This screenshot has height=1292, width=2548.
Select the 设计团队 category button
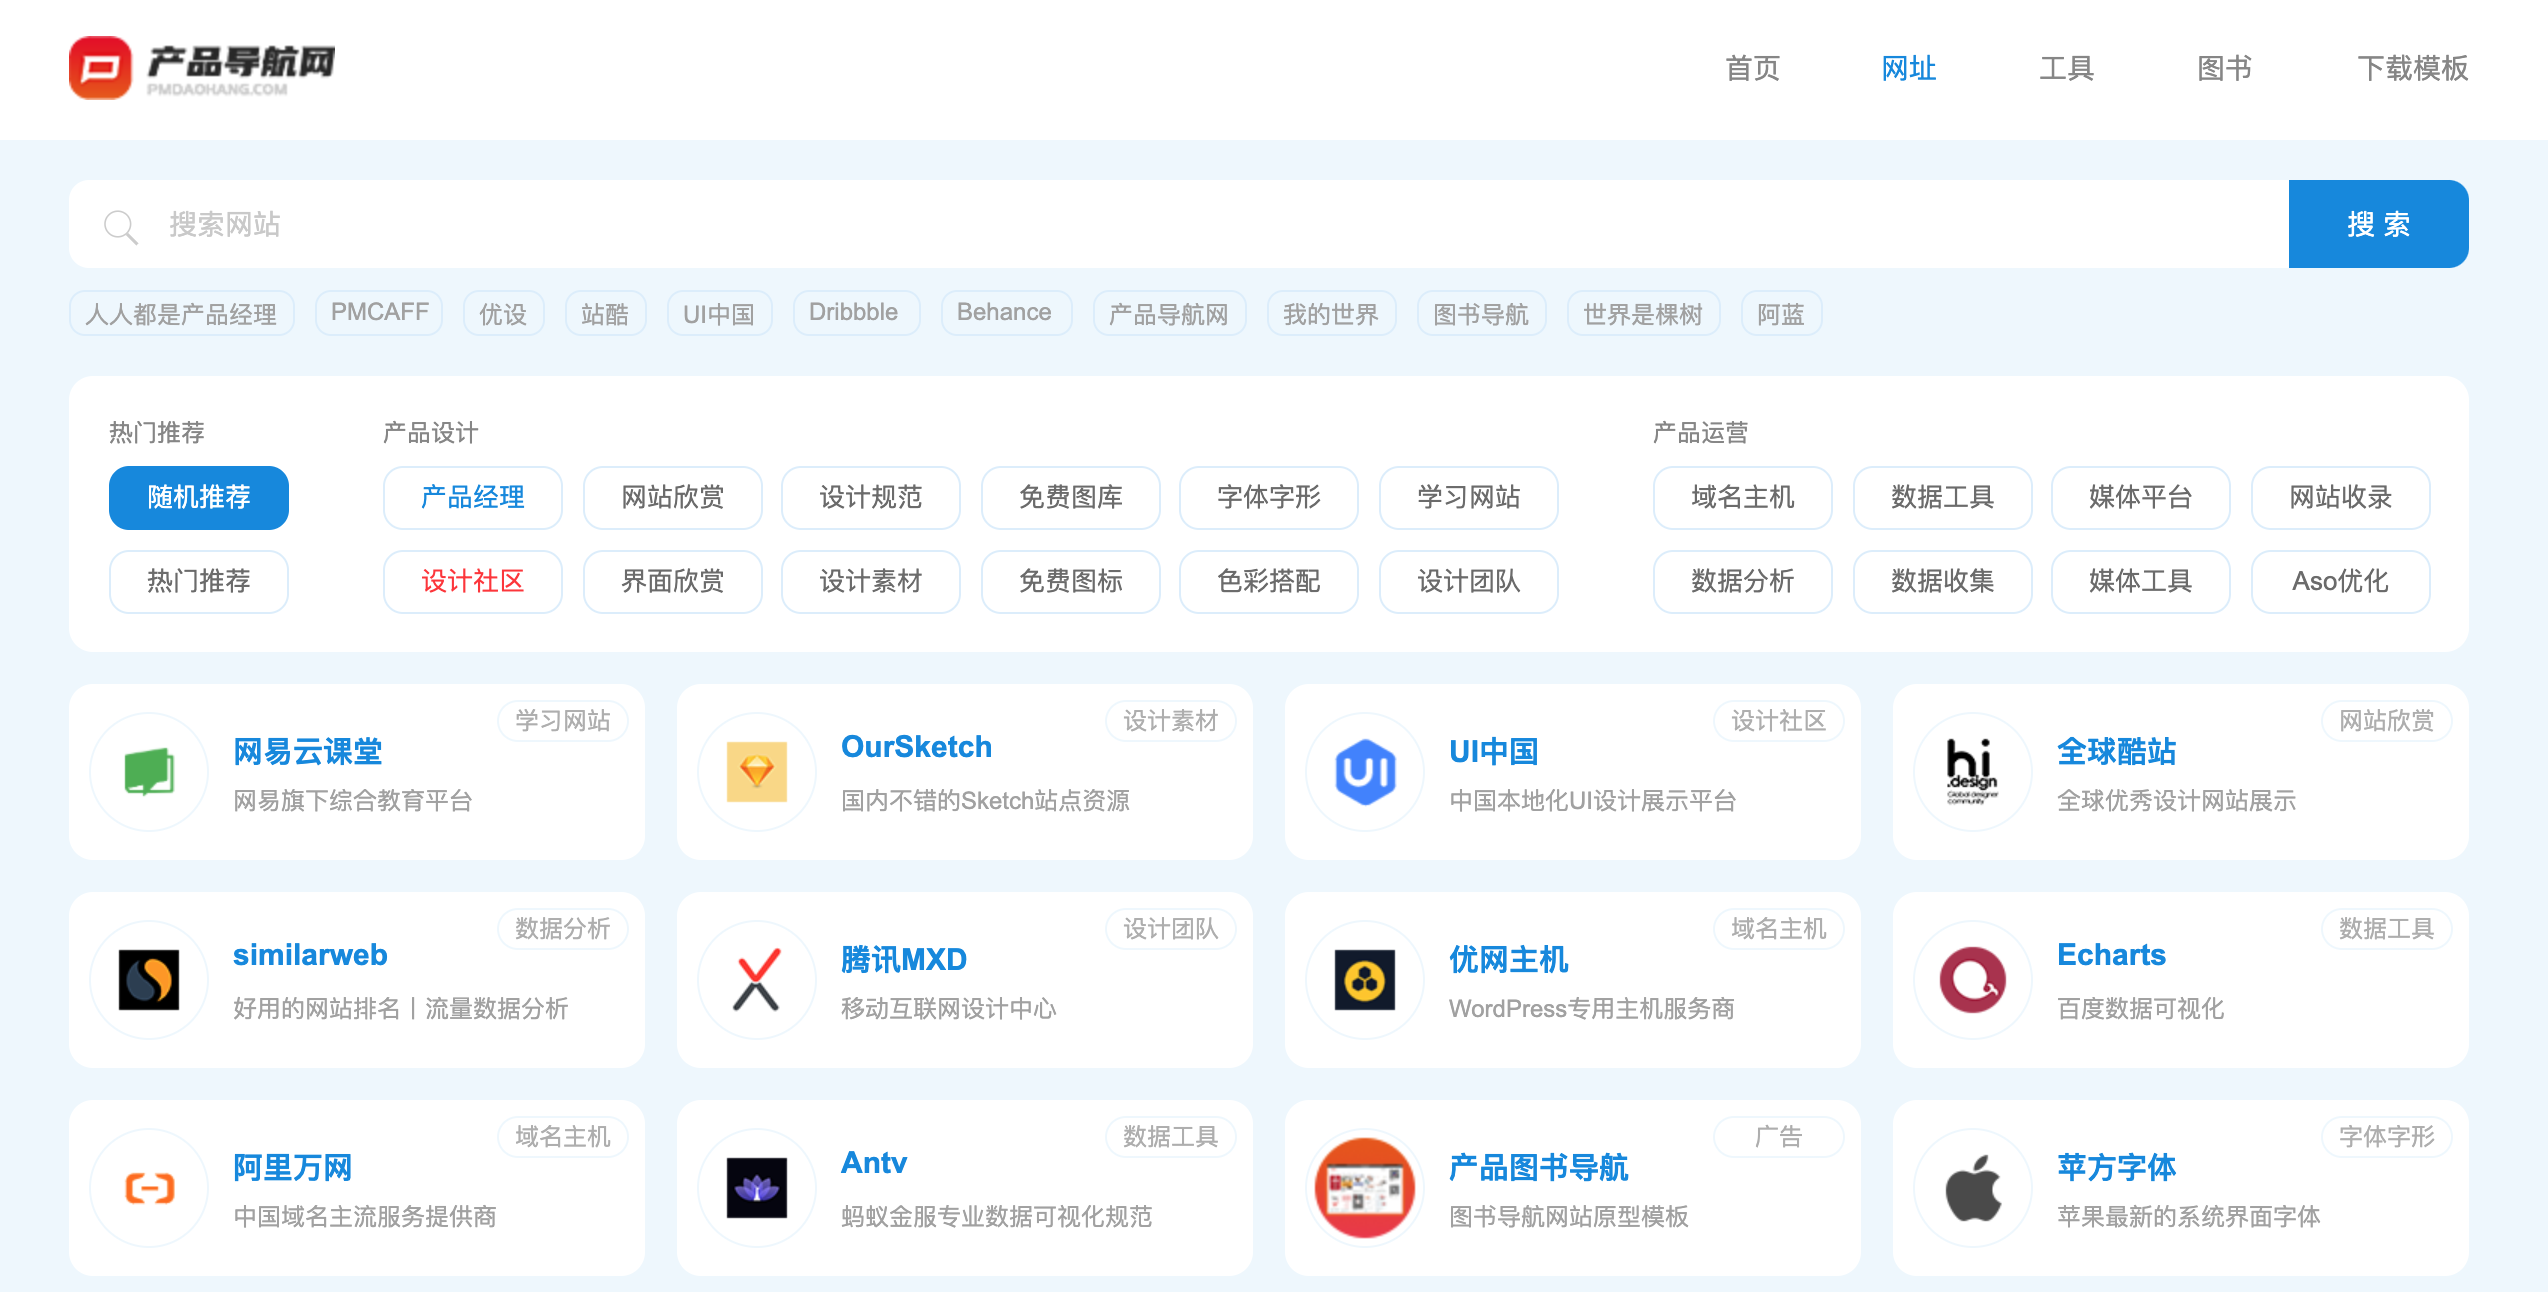1469,582
